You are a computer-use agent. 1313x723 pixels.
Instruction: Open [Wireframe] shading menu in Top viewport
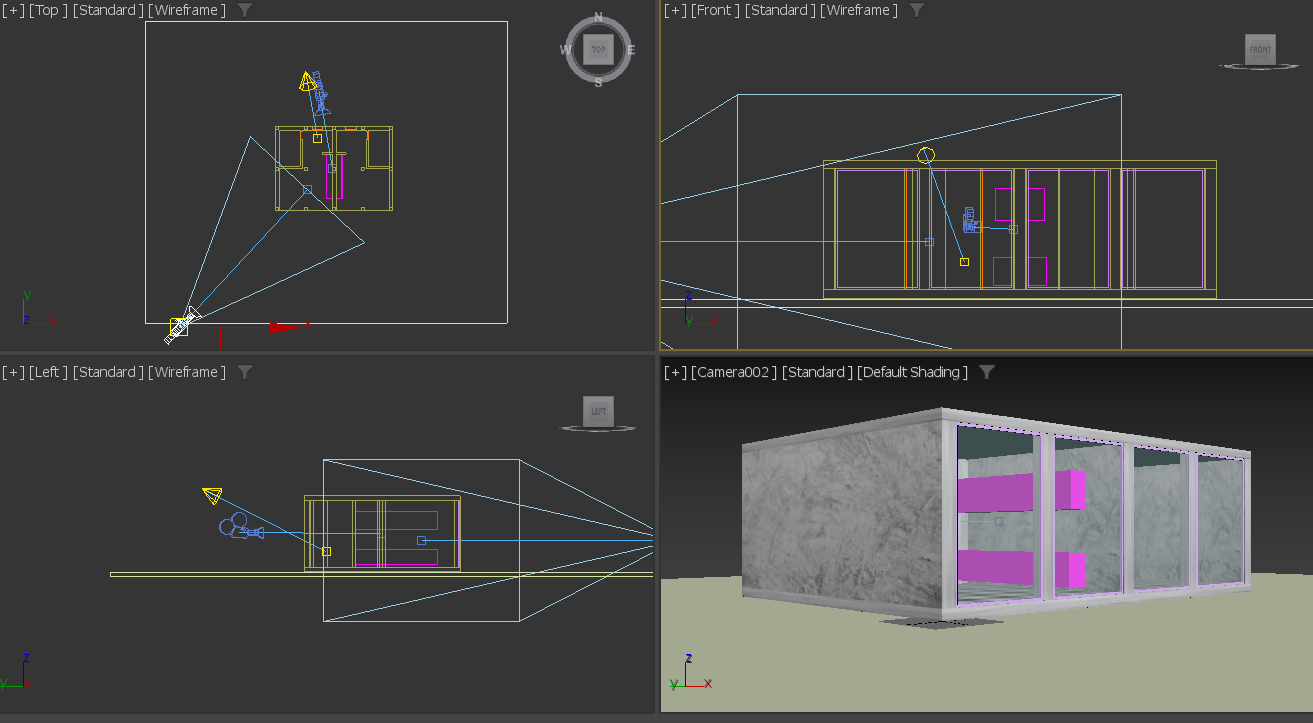(x=187, y=10)
